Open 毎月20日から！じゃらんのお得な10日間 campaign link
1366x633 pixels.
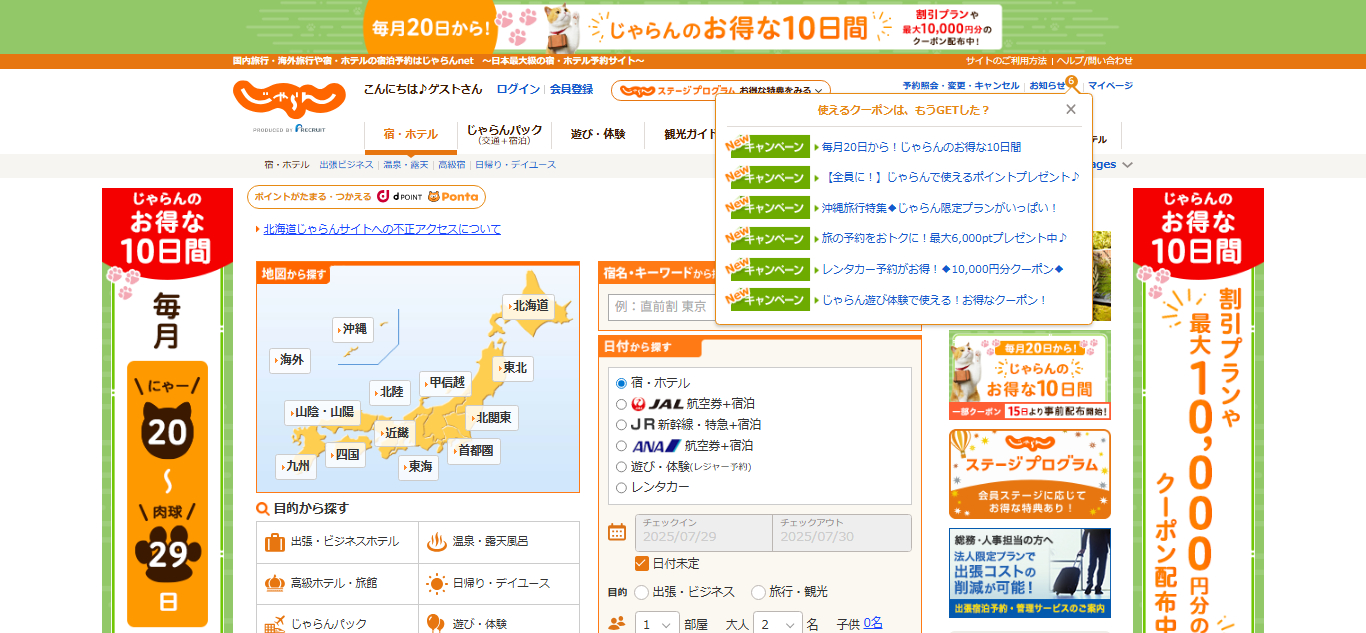922,147
